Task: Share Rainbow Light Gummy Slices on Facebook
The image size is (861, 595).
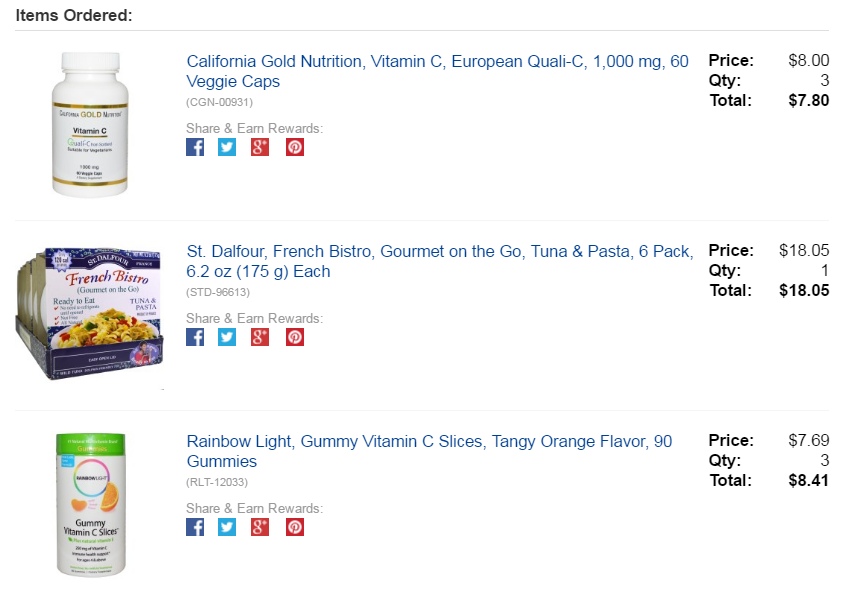Action: tap(195, 527)
